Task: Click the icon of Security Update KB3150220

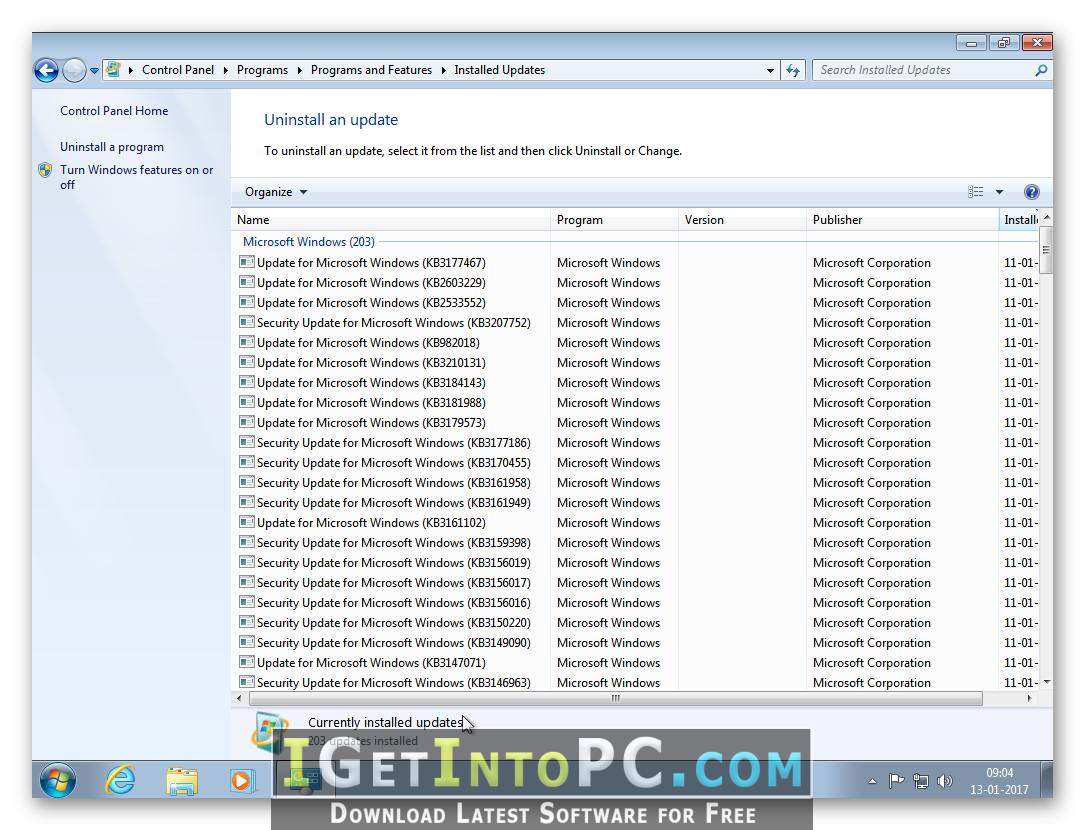Action: (246, 622)
